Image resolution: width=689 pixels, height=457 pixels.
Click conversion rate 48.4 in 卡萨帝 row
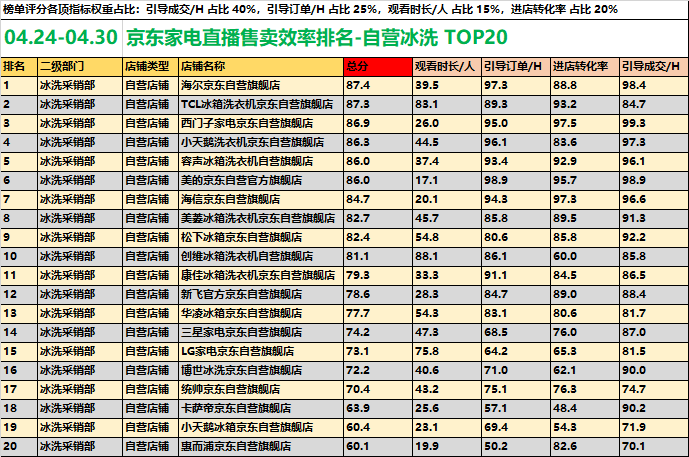(x=585, y=408)
